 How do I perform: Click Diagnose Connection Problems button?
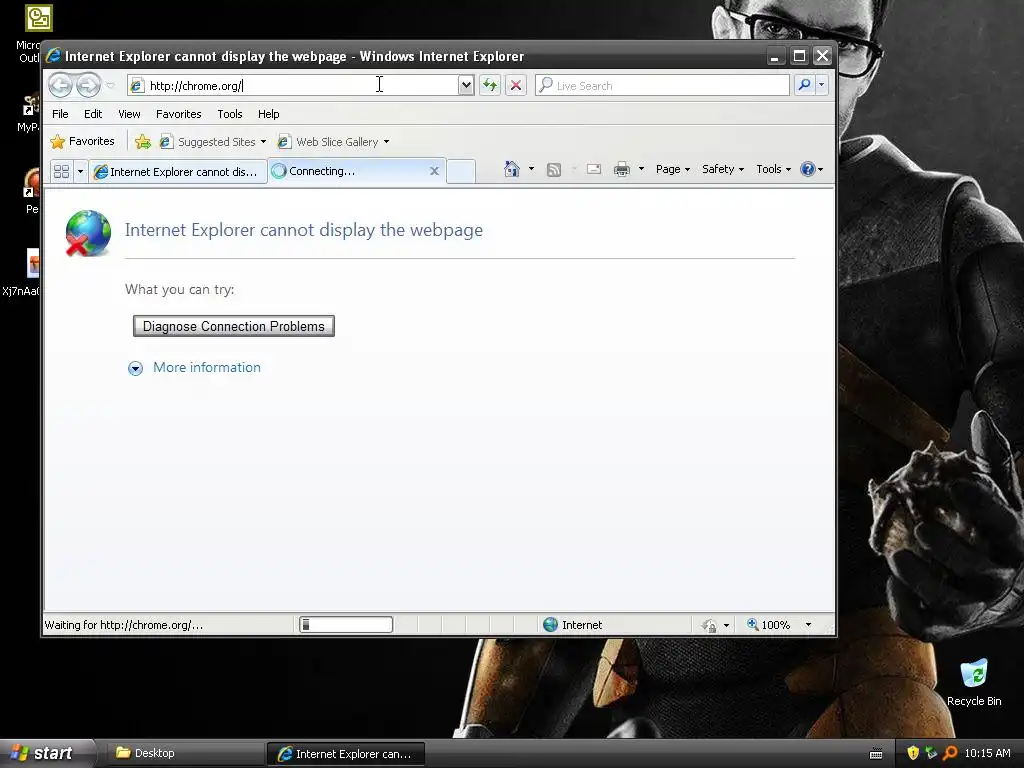tap(234, 326)
